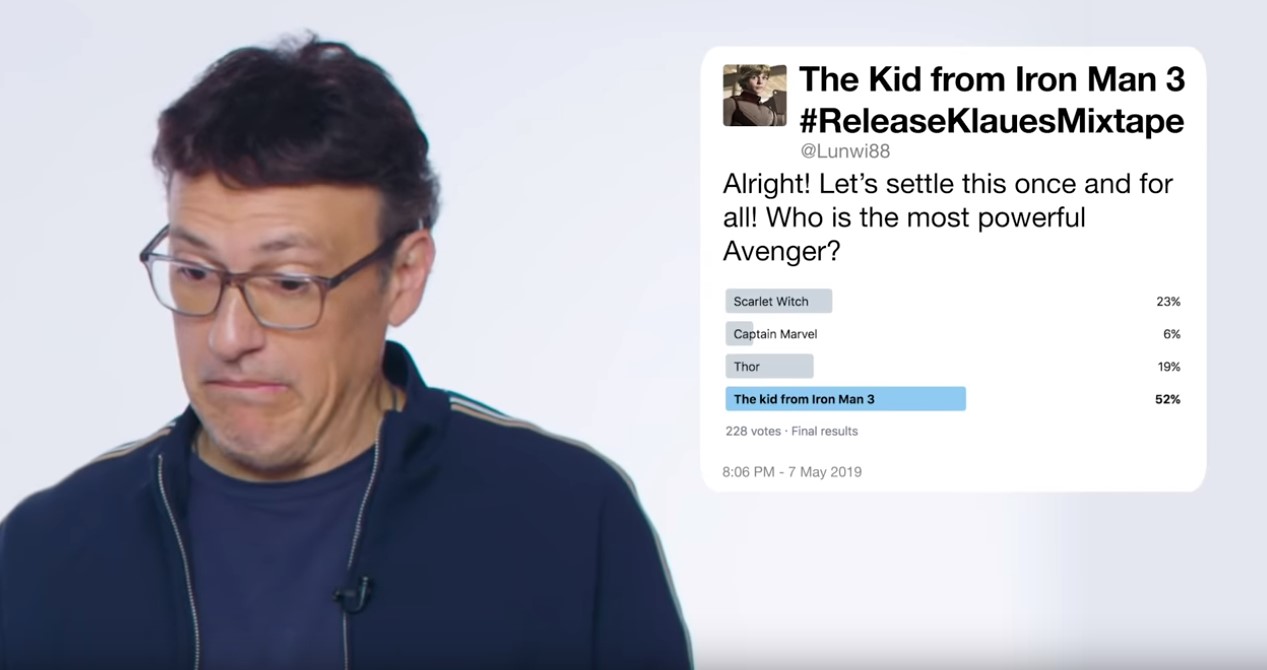Click the 19% Thor percentage
Viewport: 1267px width, 670px height.
click(x=1169, y=366)
